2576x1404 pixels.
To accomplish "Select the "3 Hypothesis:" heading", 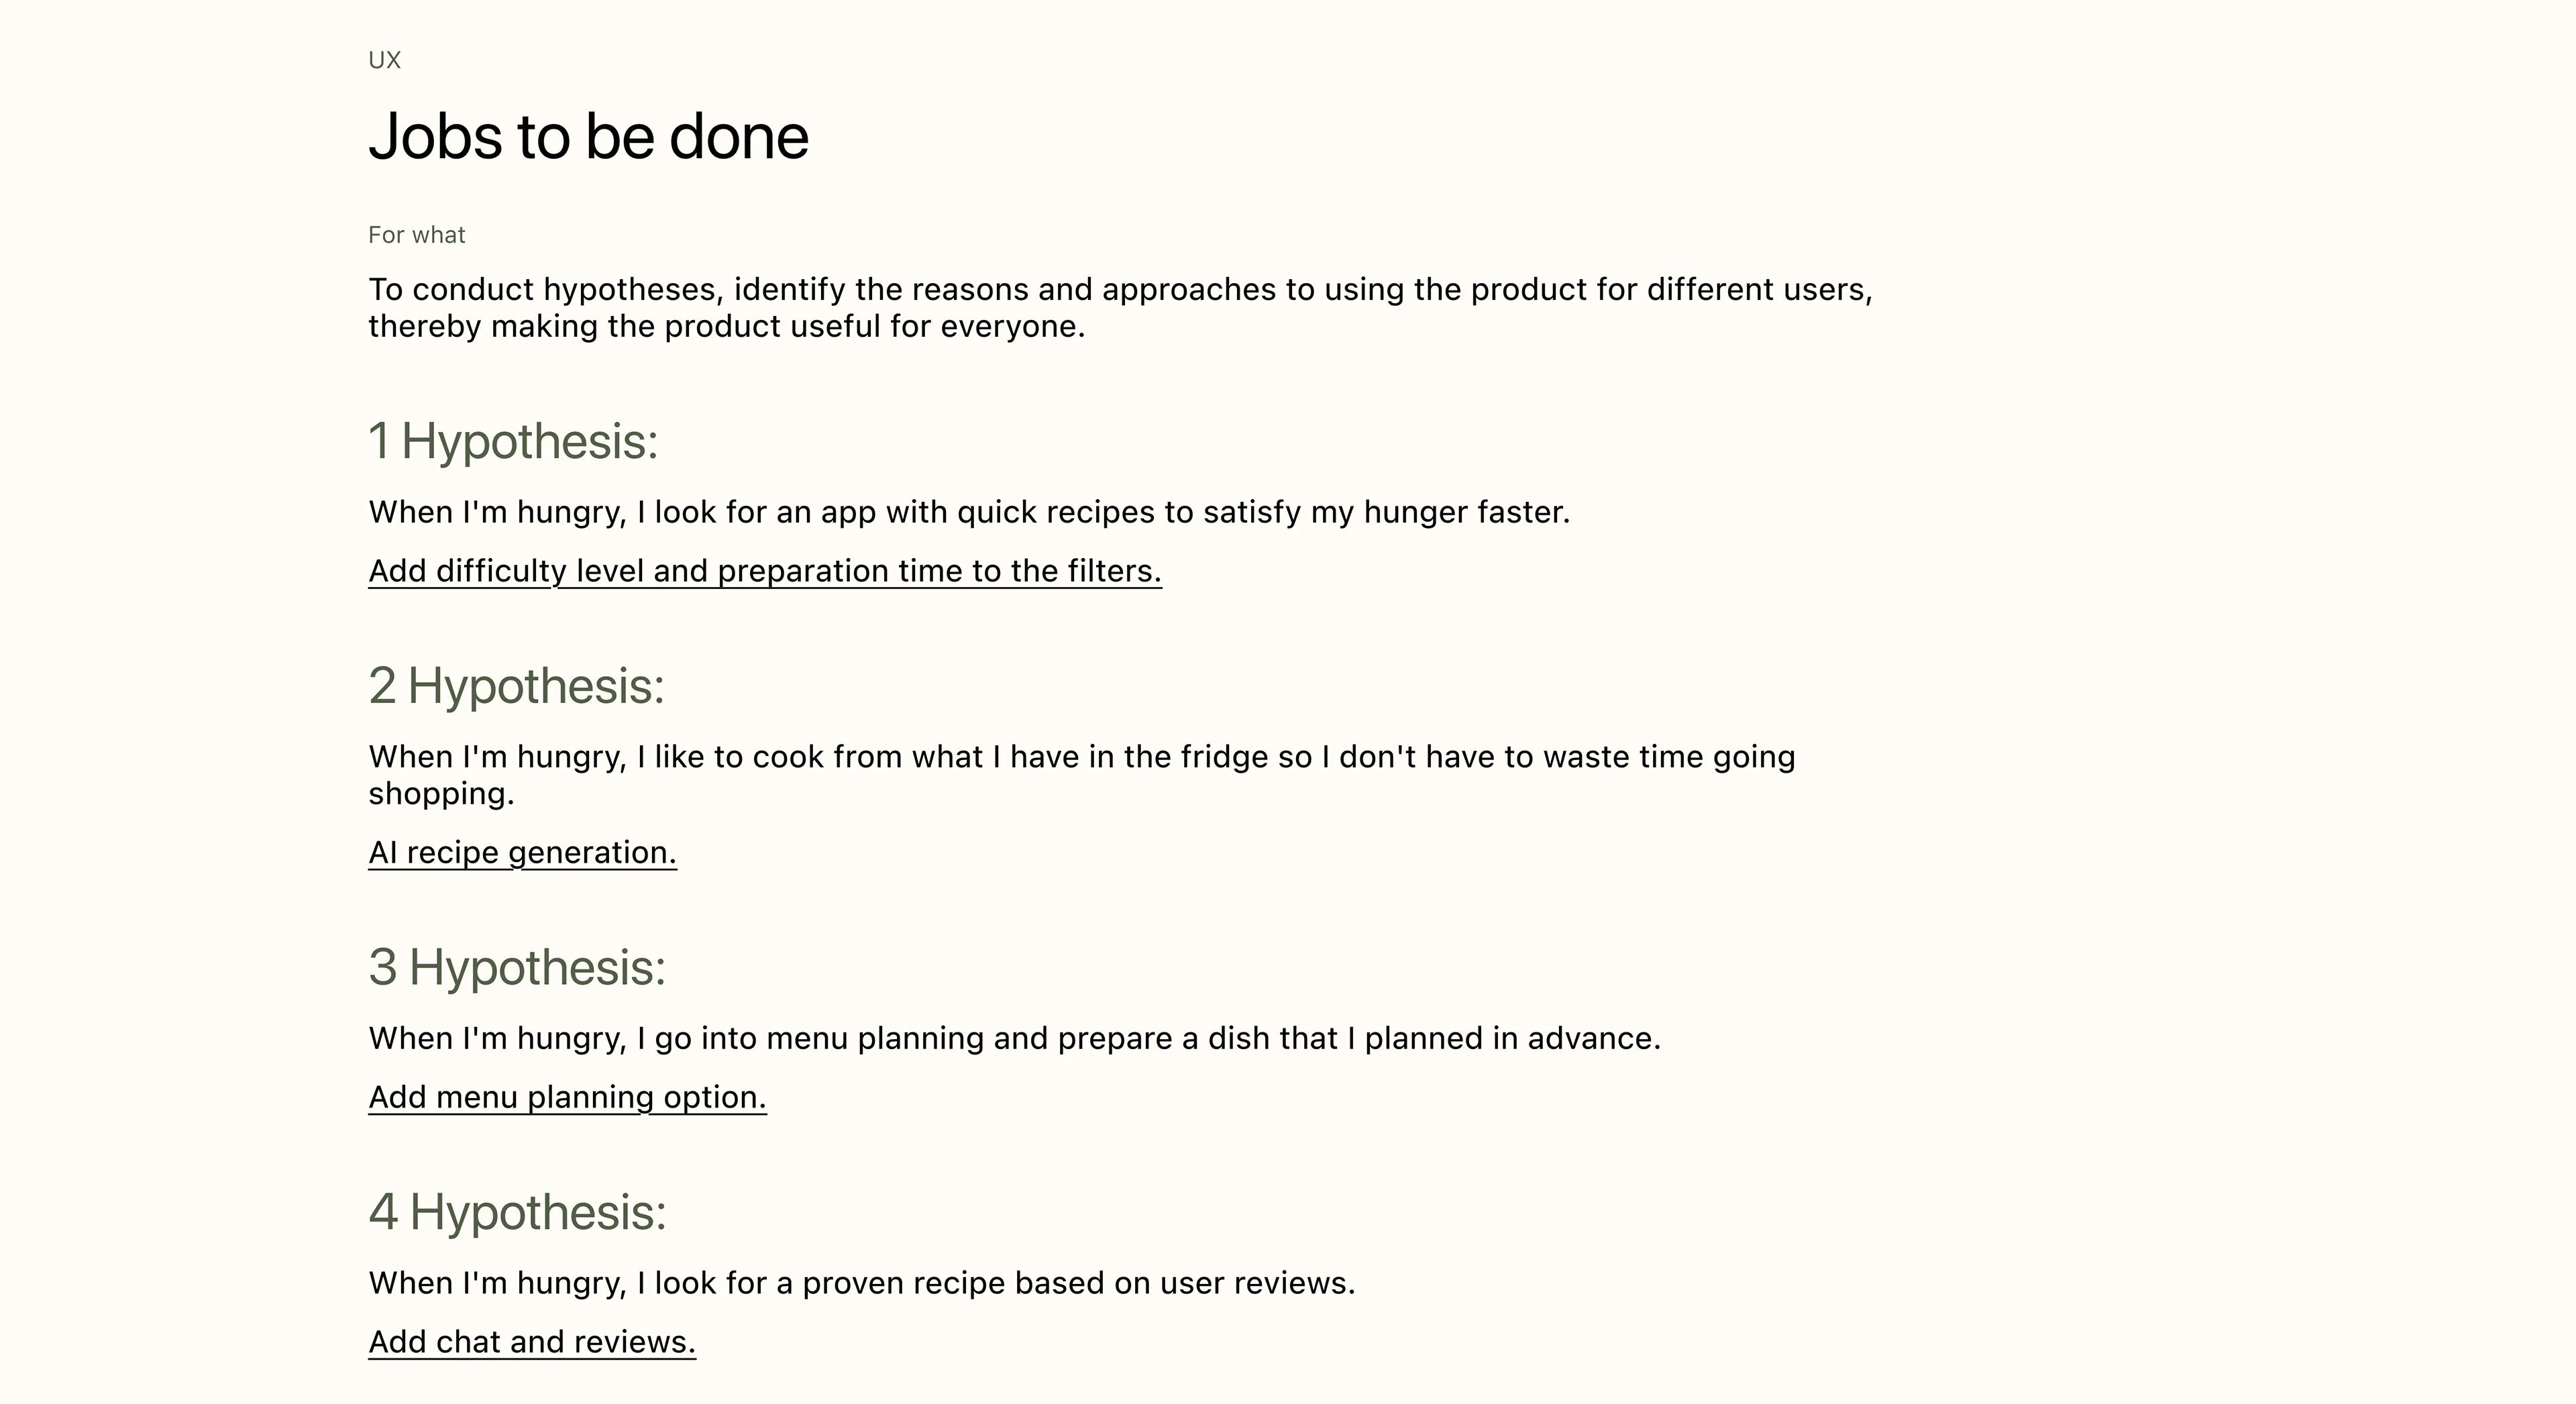I will [x=517, y=967].
